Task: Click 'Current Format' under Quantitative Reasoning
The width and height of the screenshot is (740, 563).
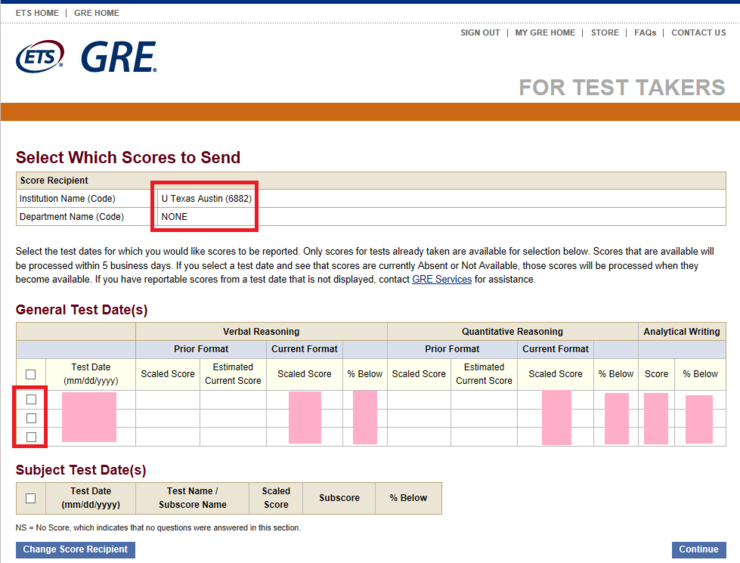Action: 555,349
